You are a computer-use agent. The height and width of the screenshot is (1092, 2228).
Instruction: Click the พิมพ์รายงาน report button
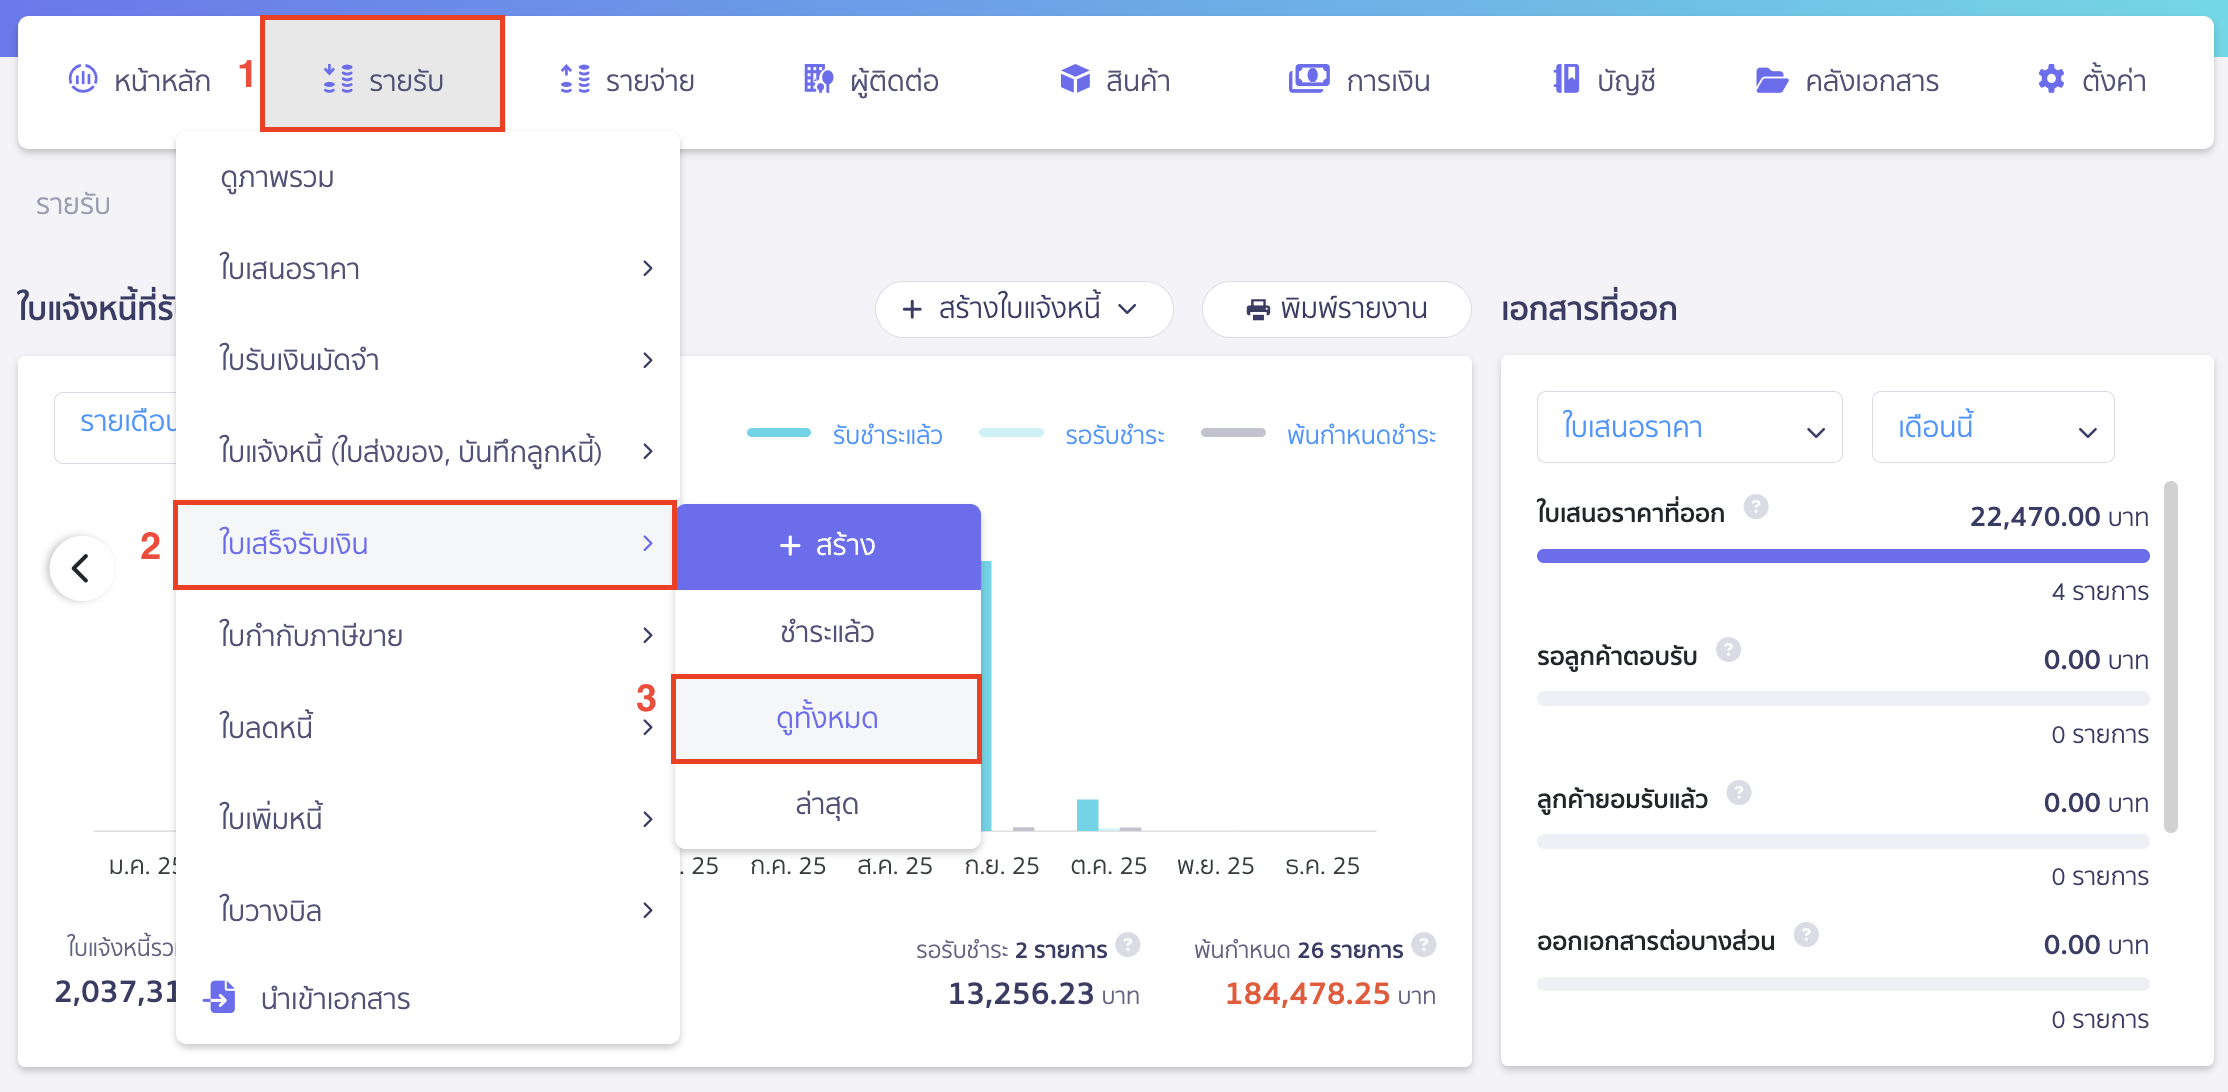pyautogui.click(x=1336, y=310)
